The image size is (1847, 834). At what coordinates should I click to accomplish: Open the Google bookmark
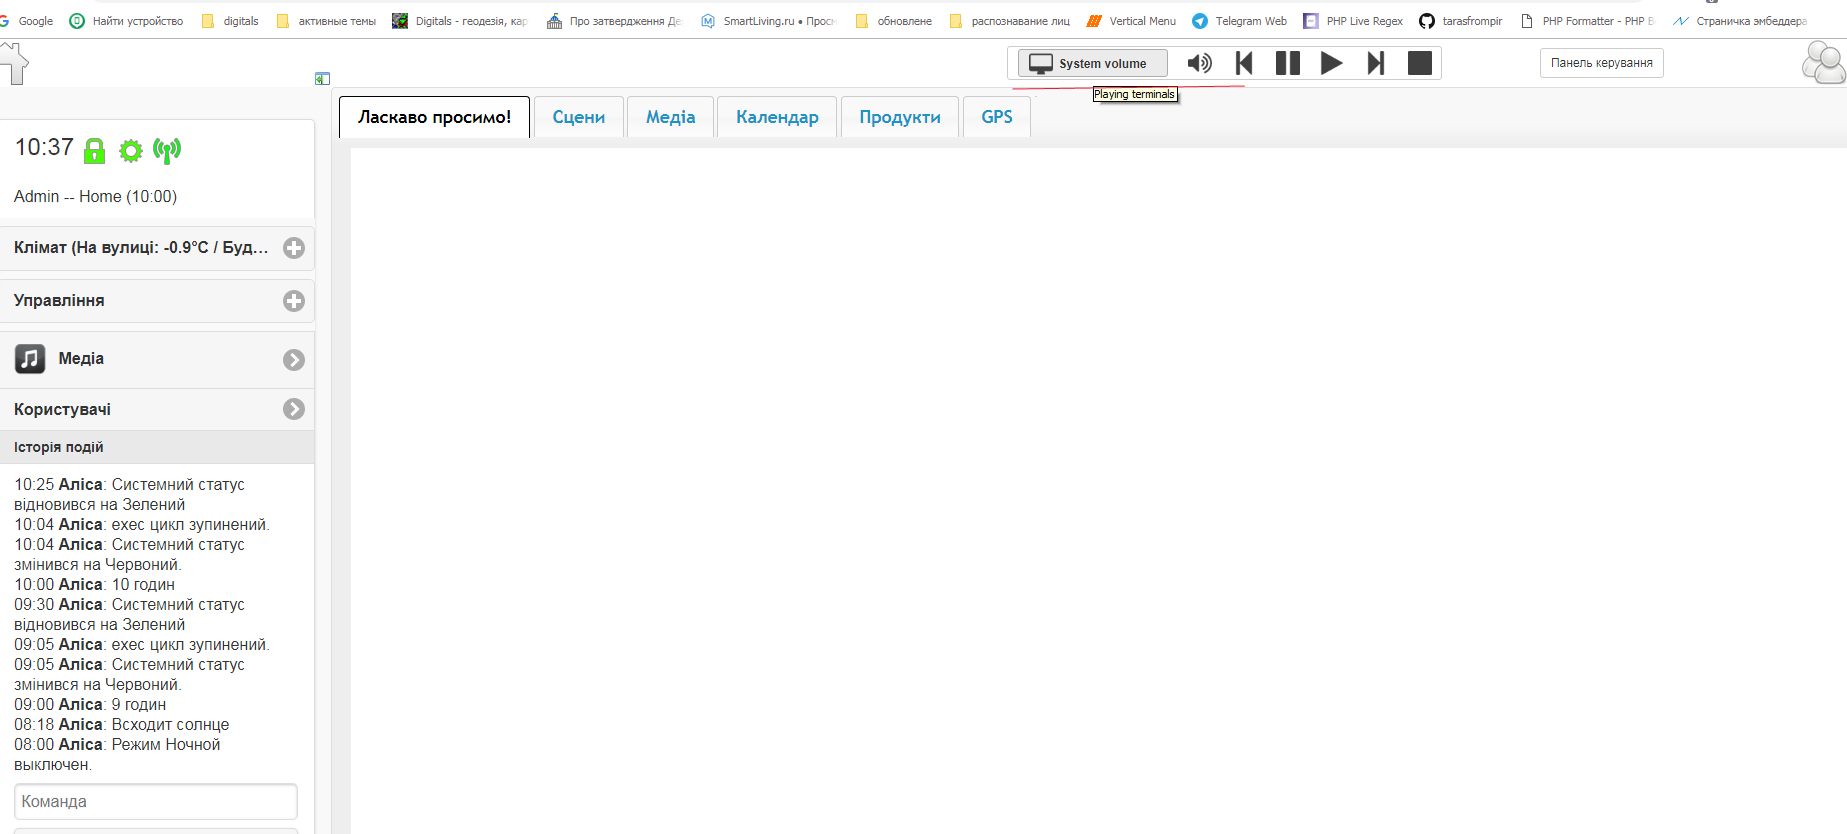click(x=27, y=21)
